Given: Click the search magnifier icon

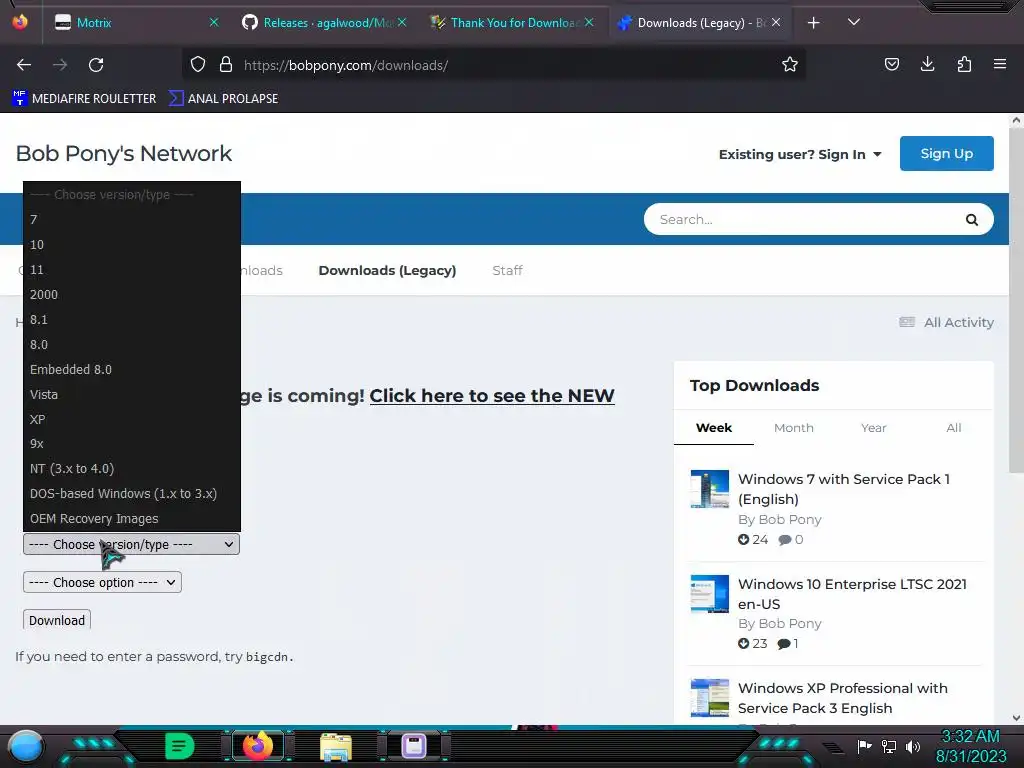Looking at the screenshot, I should pos(972,219).
